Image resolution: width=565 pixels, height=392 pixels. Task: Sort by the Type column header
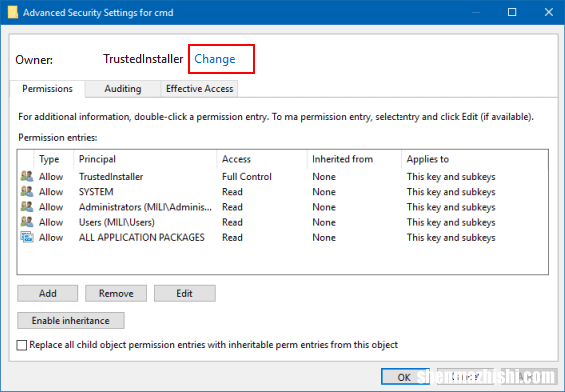[54, 159]
